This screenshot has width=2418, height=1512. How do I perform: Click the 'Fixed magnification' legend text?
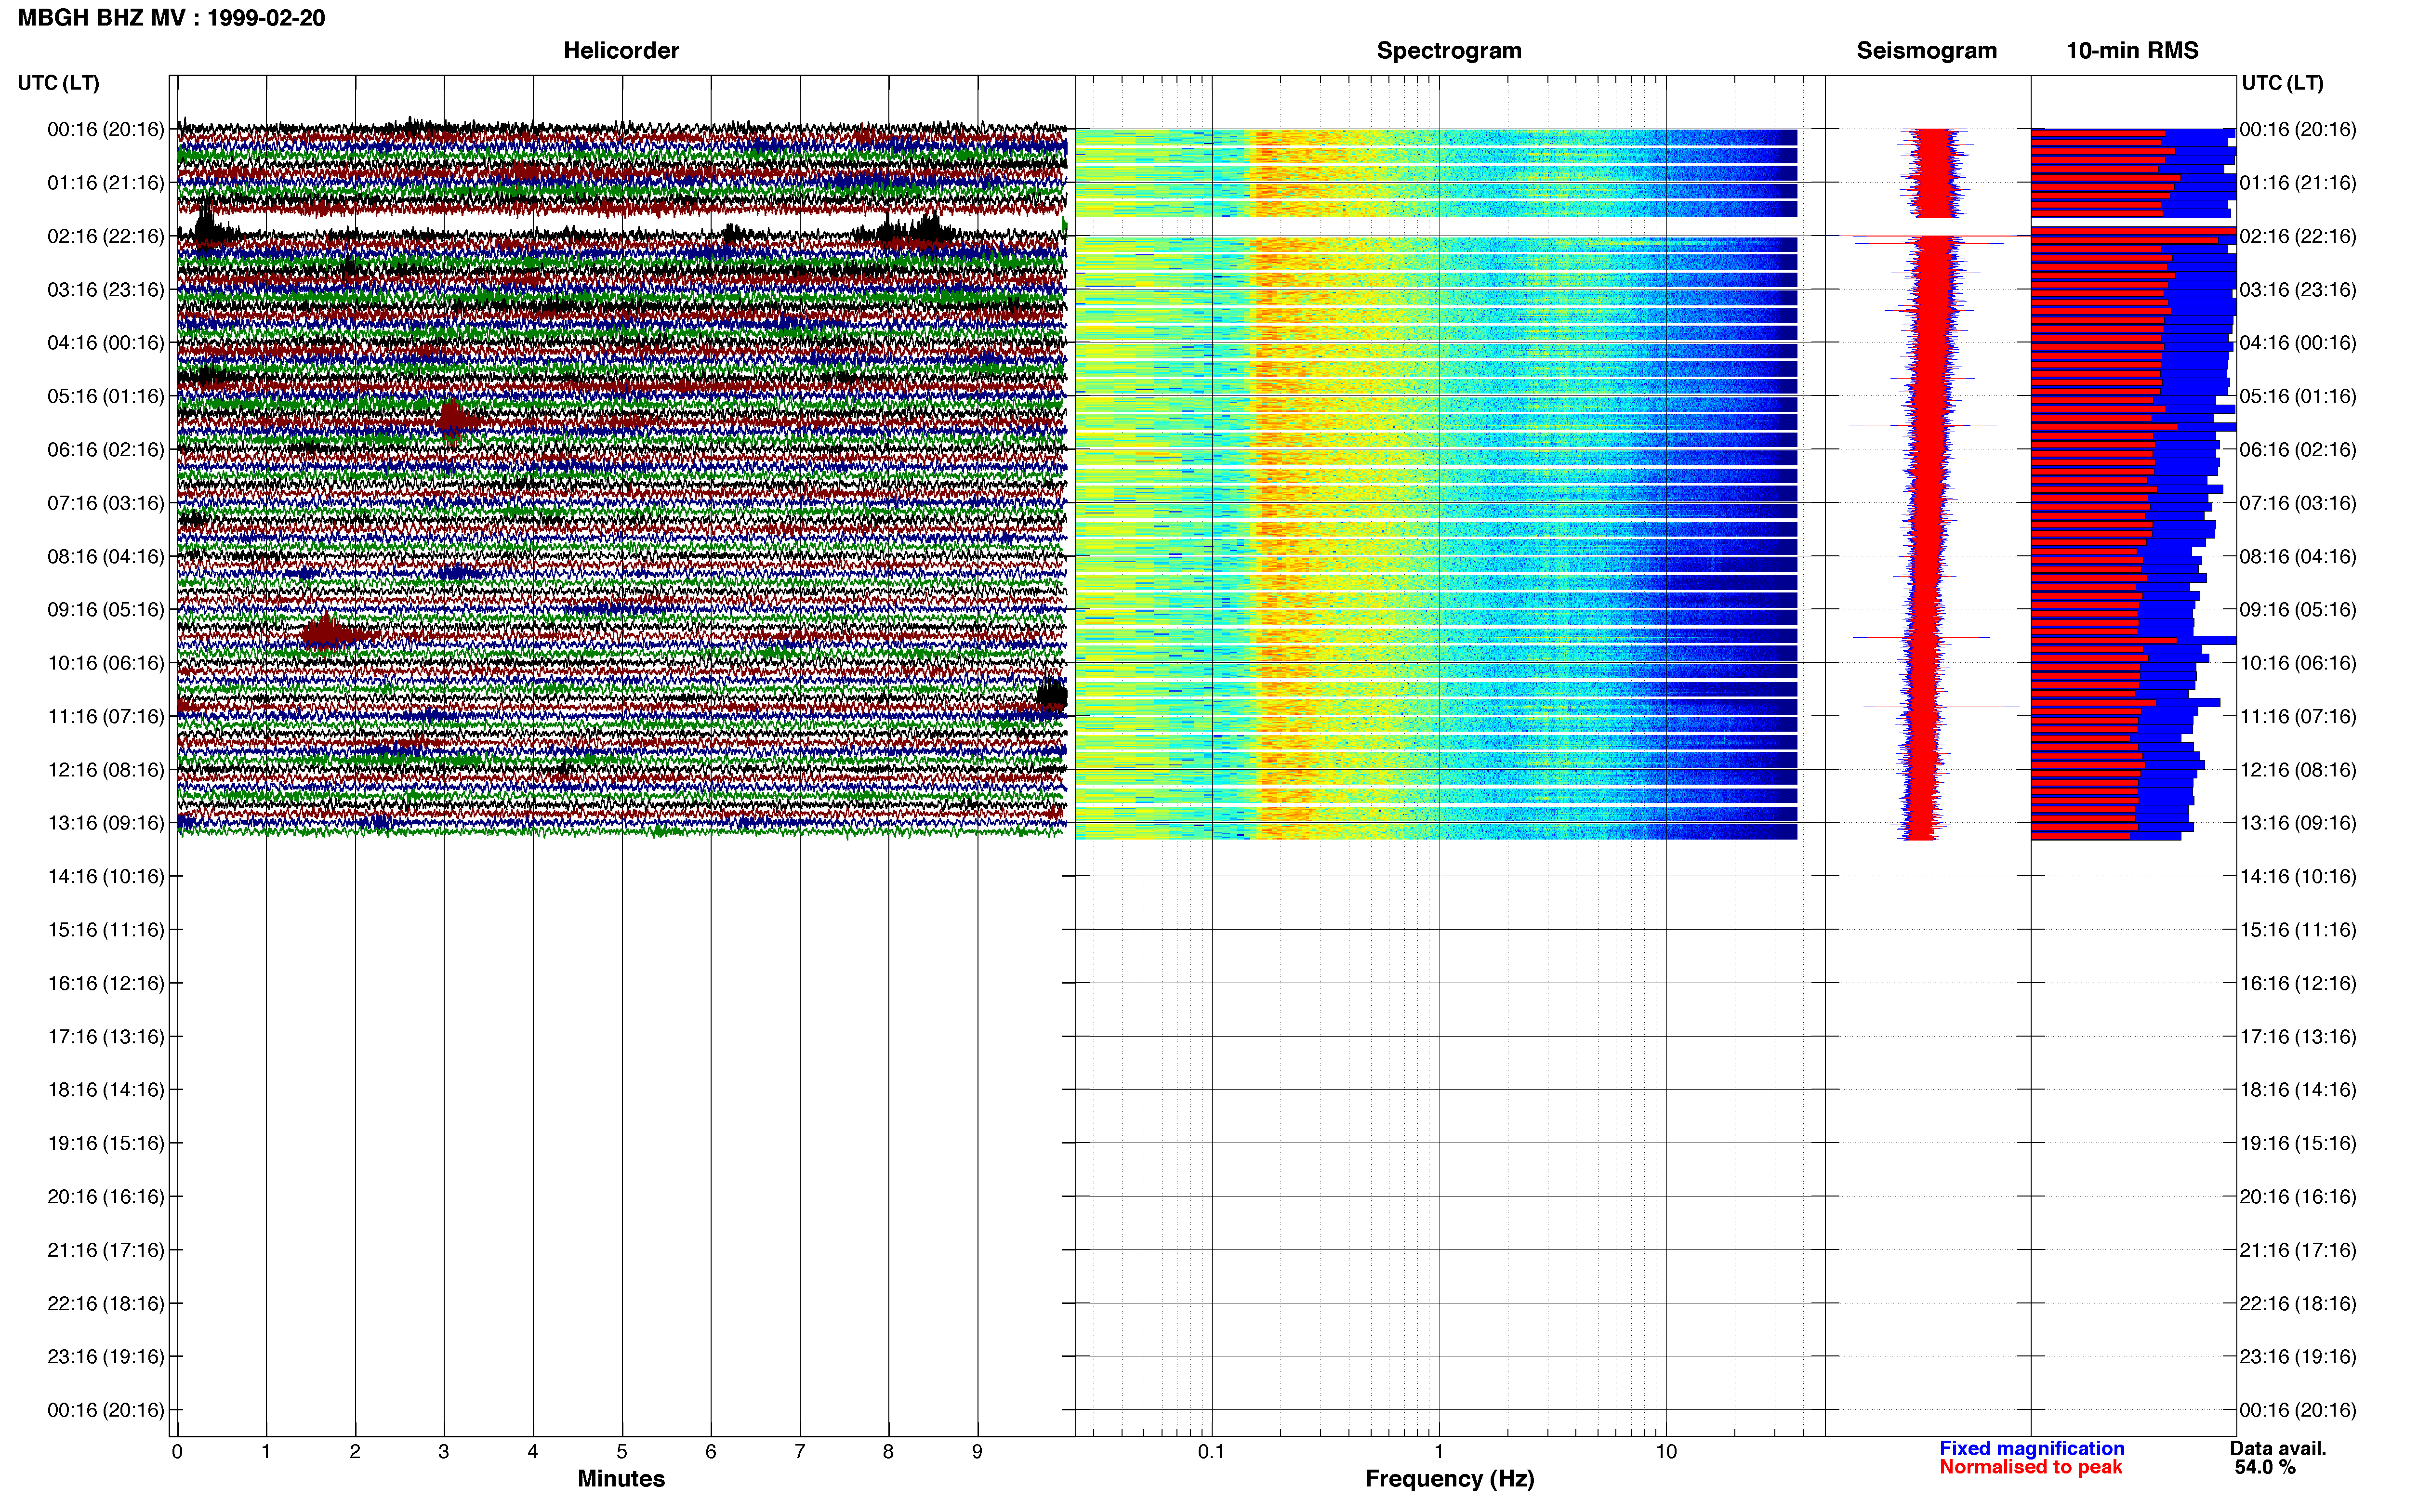2031,1448
